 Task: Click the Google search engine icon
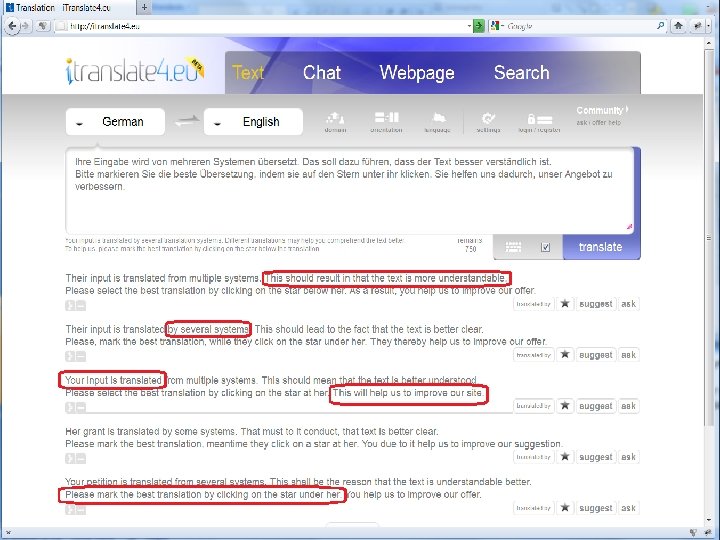[495, 26]
